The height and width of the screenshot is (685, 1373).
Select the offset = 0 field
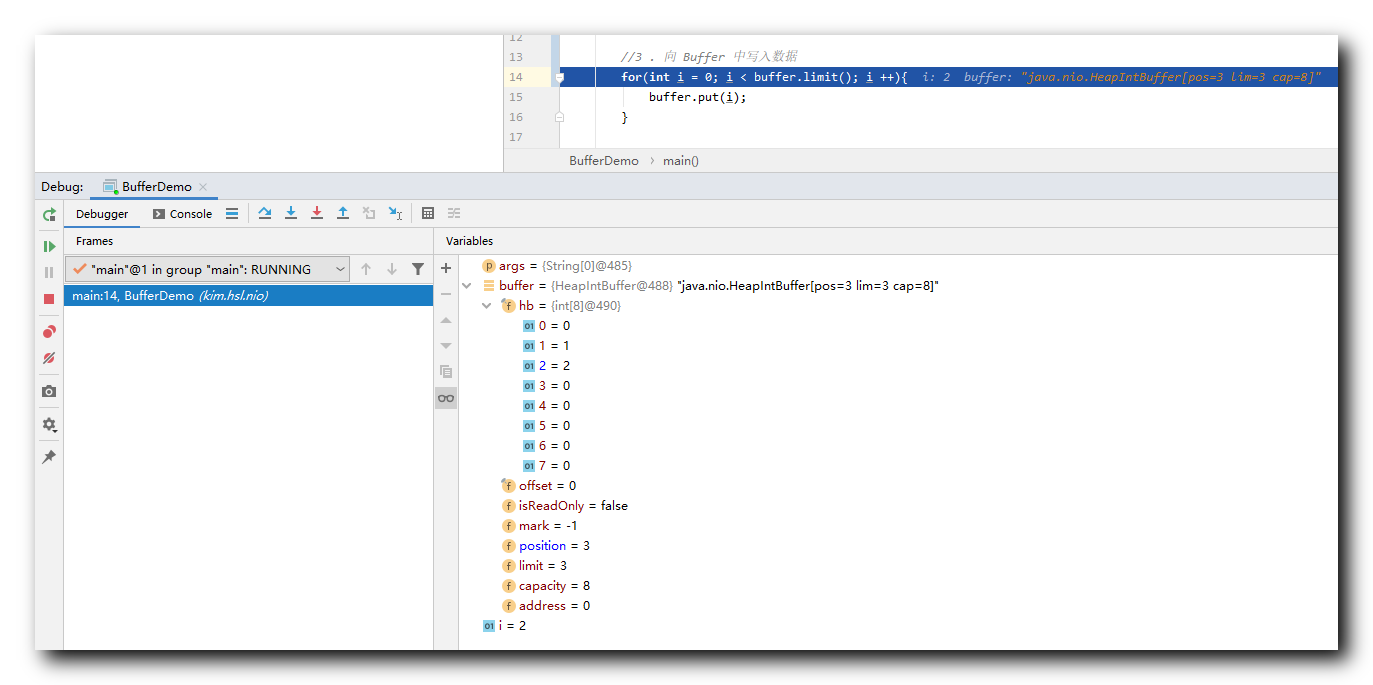point(898,486)
